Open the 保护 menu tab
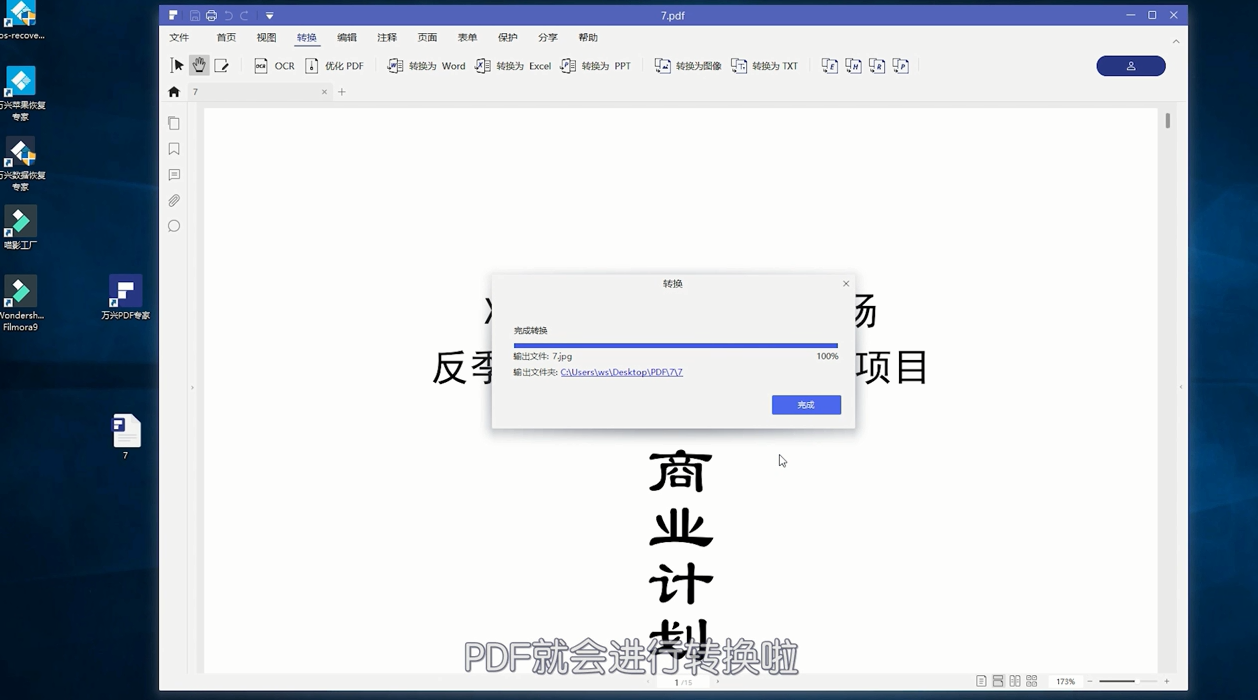Viewport: 1258px width, 700px height. (508, 37)
